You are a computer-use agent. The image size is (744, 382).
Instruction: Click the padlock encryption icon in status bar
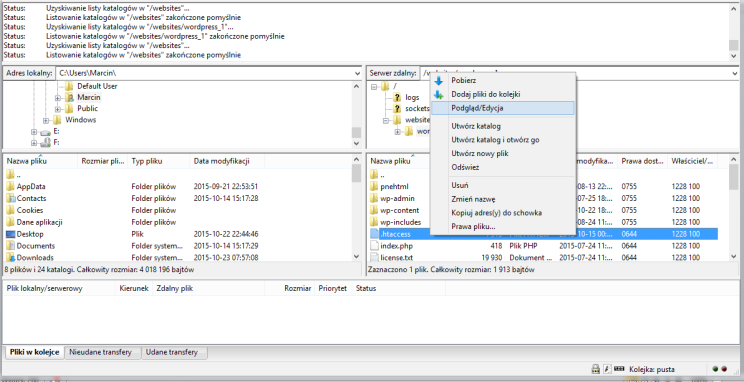[x=595, y=369]
